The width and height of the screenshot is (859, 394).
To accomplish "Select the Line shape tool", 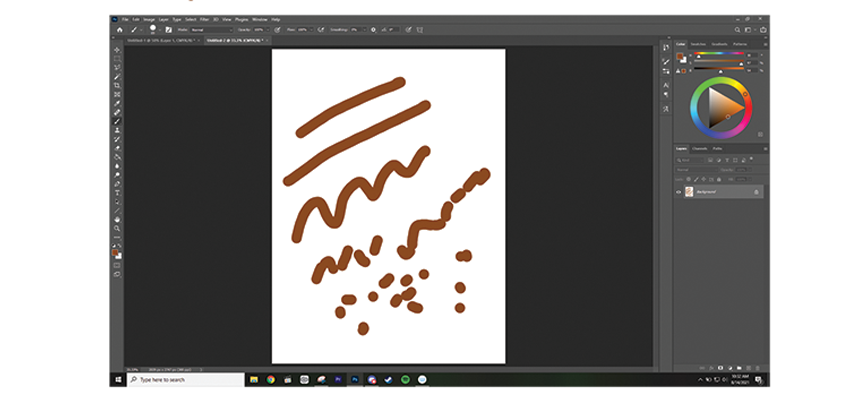I will point(117,210).
